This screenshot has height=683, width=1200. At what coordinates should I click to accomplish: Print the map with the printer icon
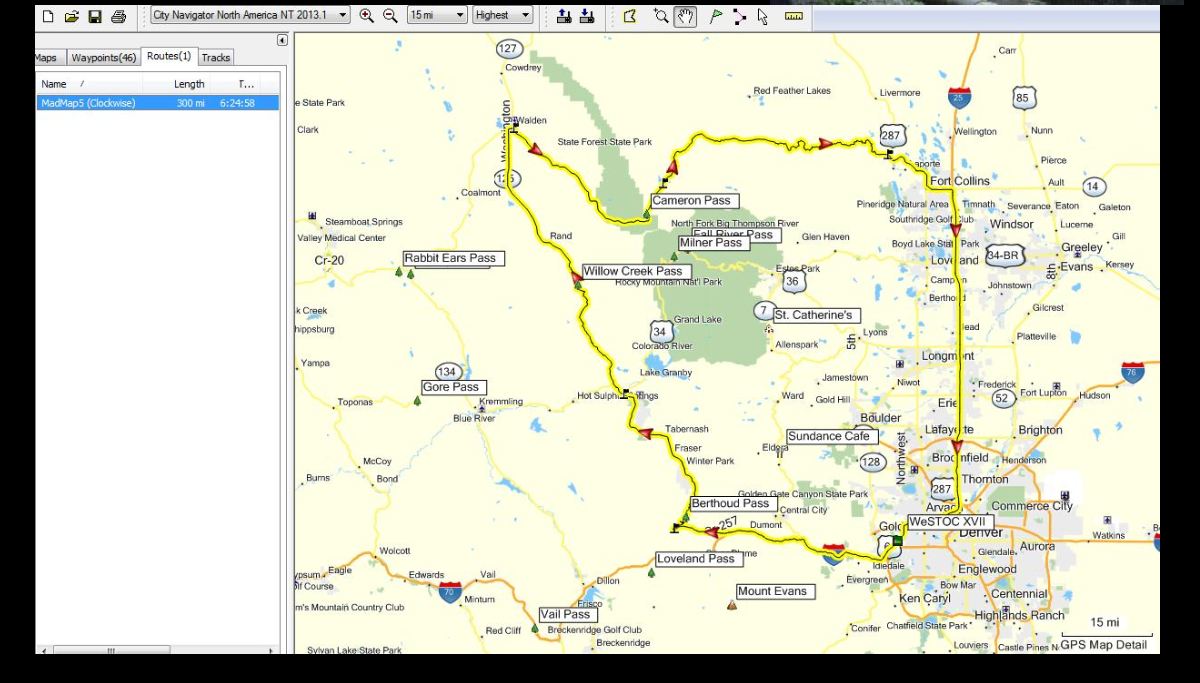point(119,16)
